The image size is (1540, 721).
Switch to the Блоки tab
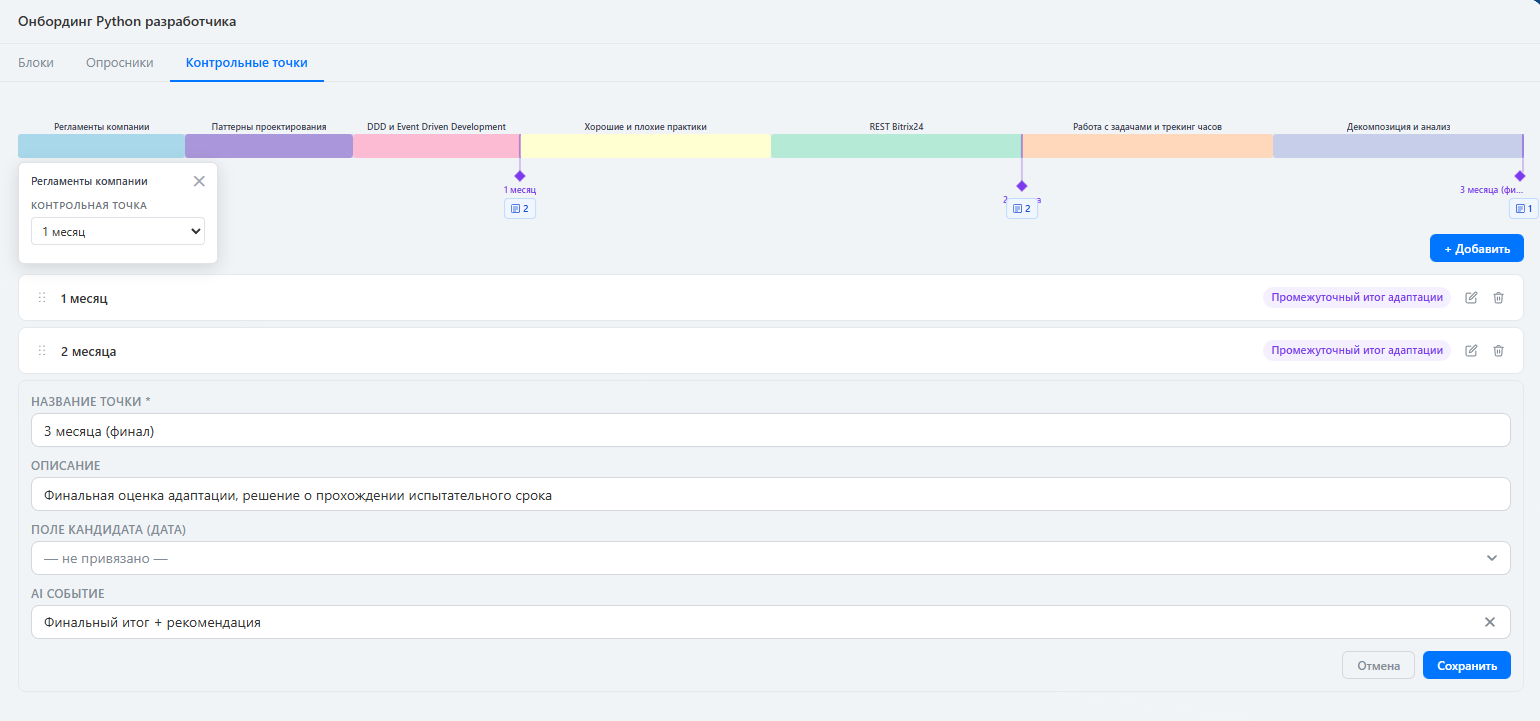coord(36,62)
